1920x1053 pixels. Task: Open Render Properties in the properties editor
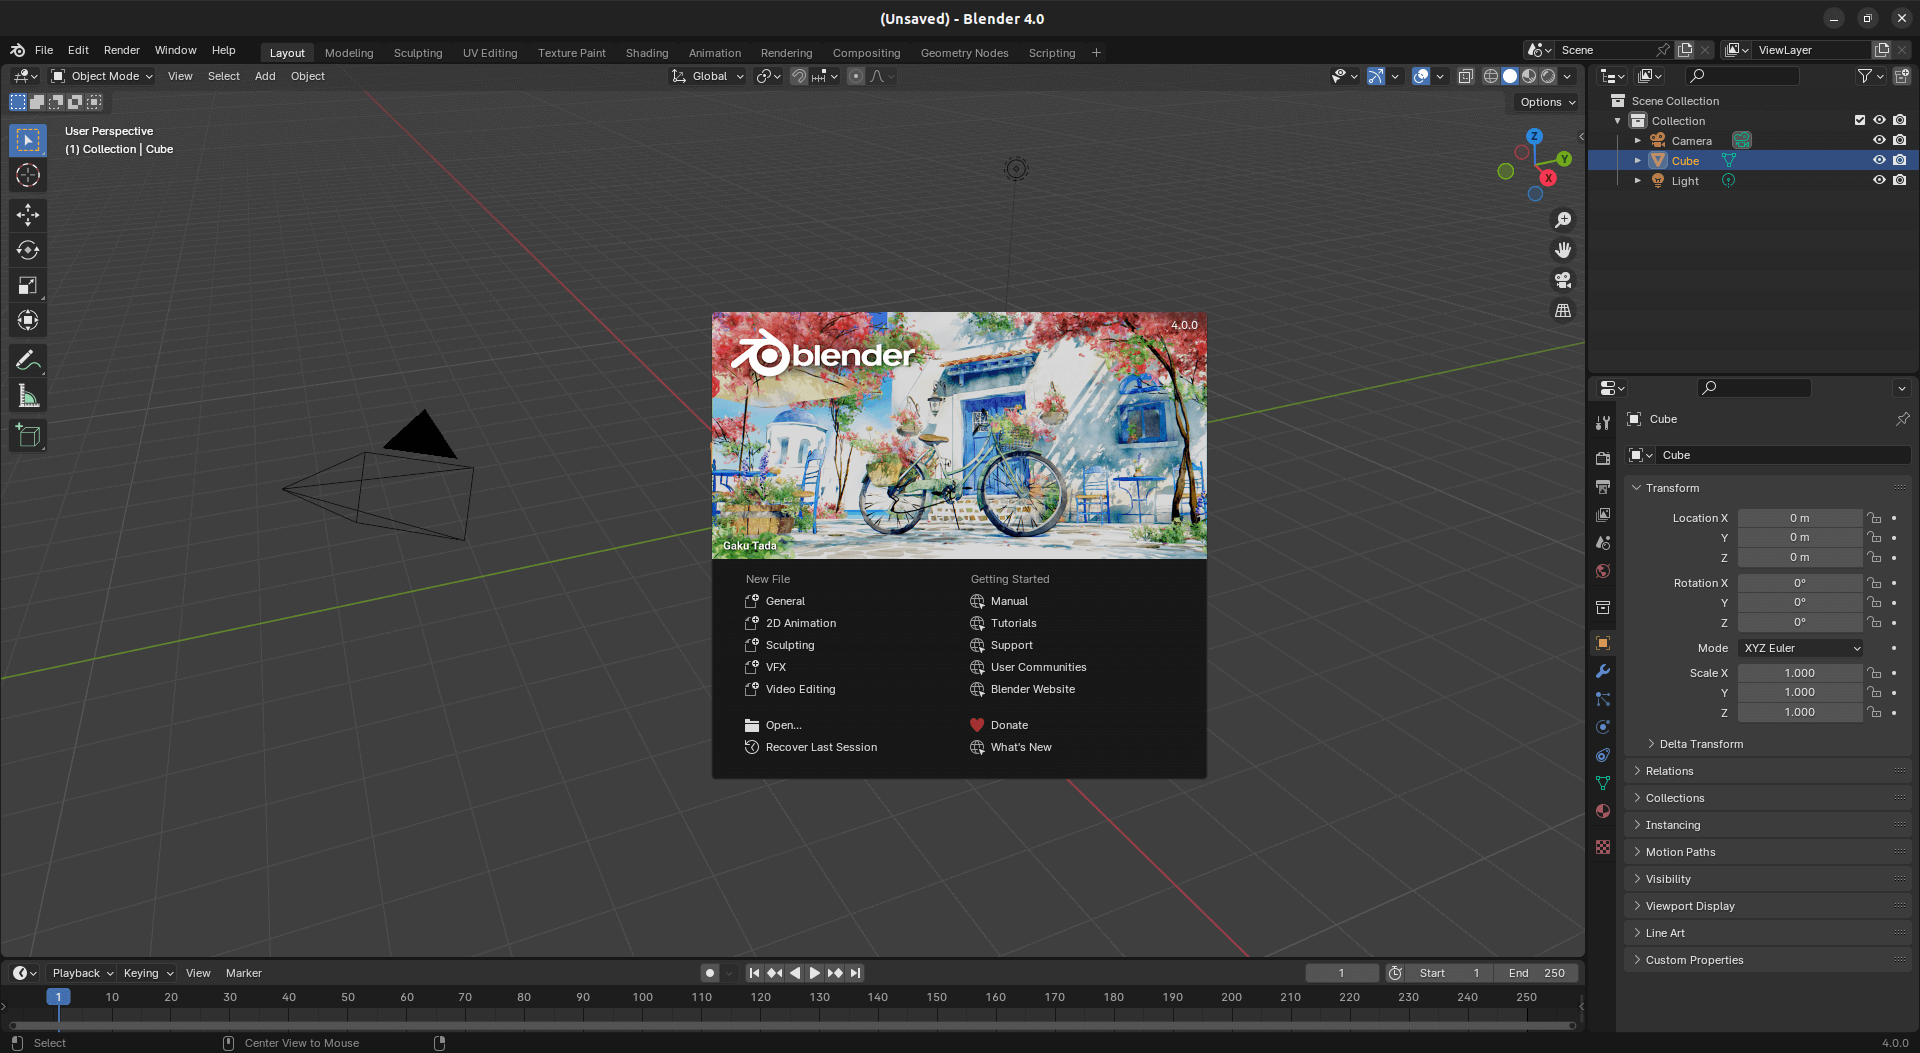point(1603,458)
